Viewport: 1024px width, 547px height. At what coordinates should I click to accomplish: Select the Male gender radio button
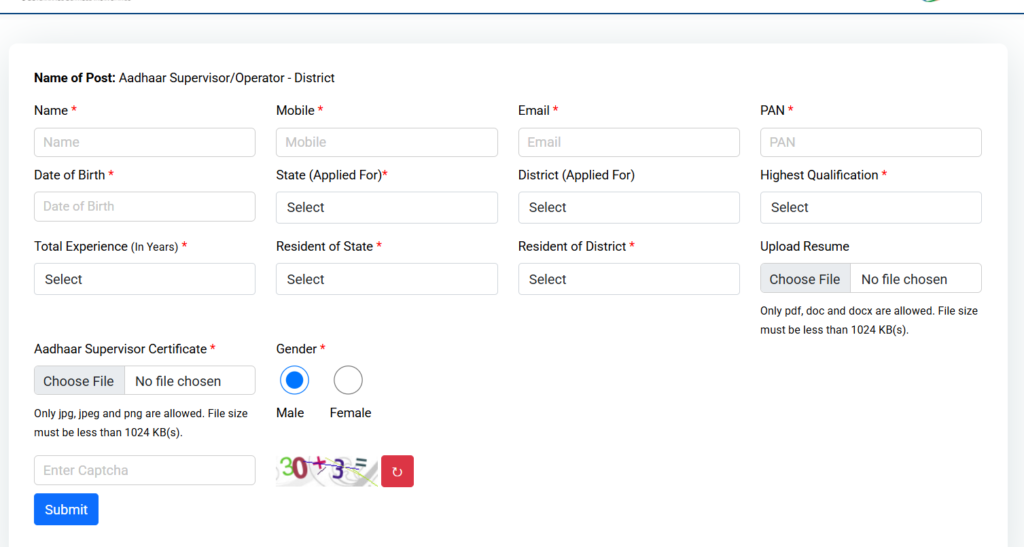[x=294, y=380]
